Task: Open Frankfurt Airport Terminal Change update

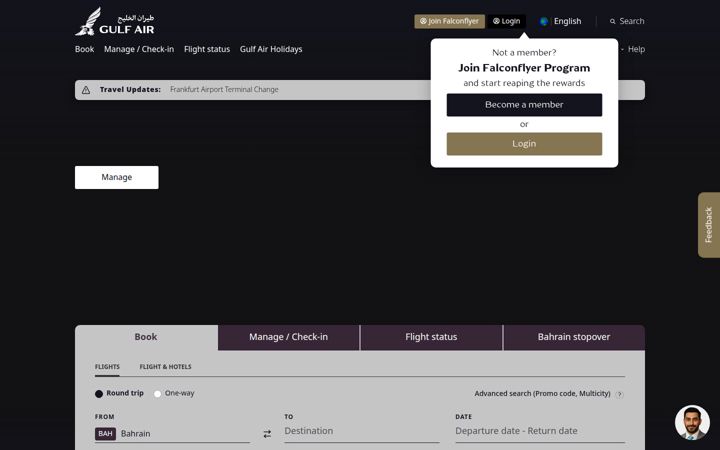Action: pos(224,90)
